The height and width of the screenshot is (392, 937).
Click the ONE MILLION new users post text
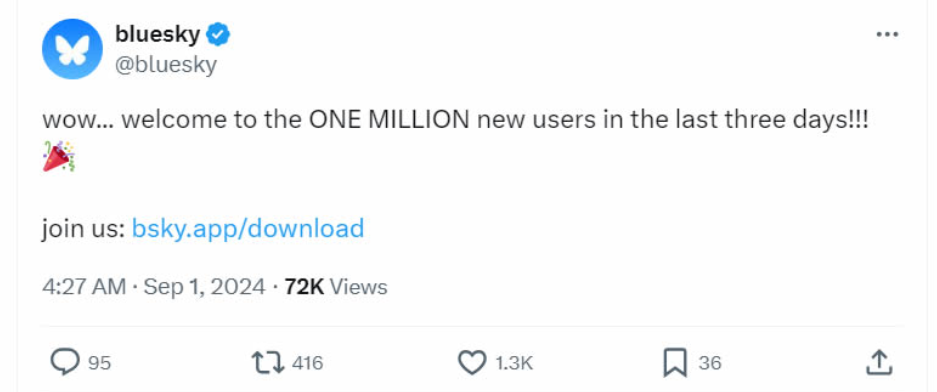click(454, 120)
